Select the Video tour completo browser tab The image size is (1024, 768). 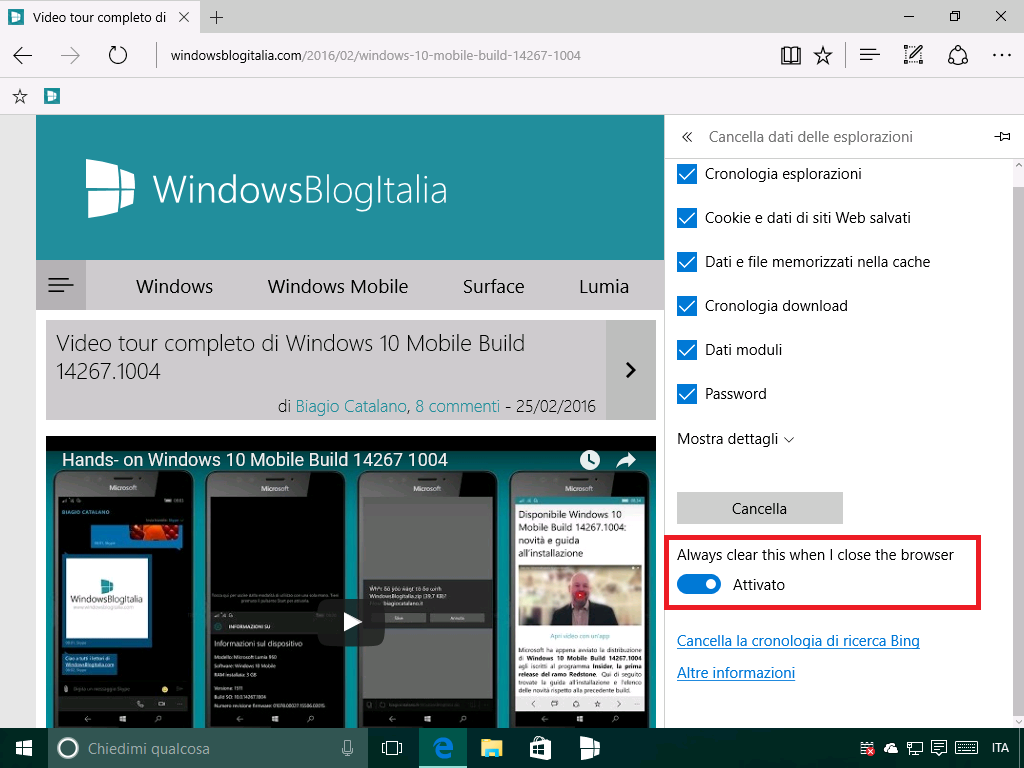point(99,17)
